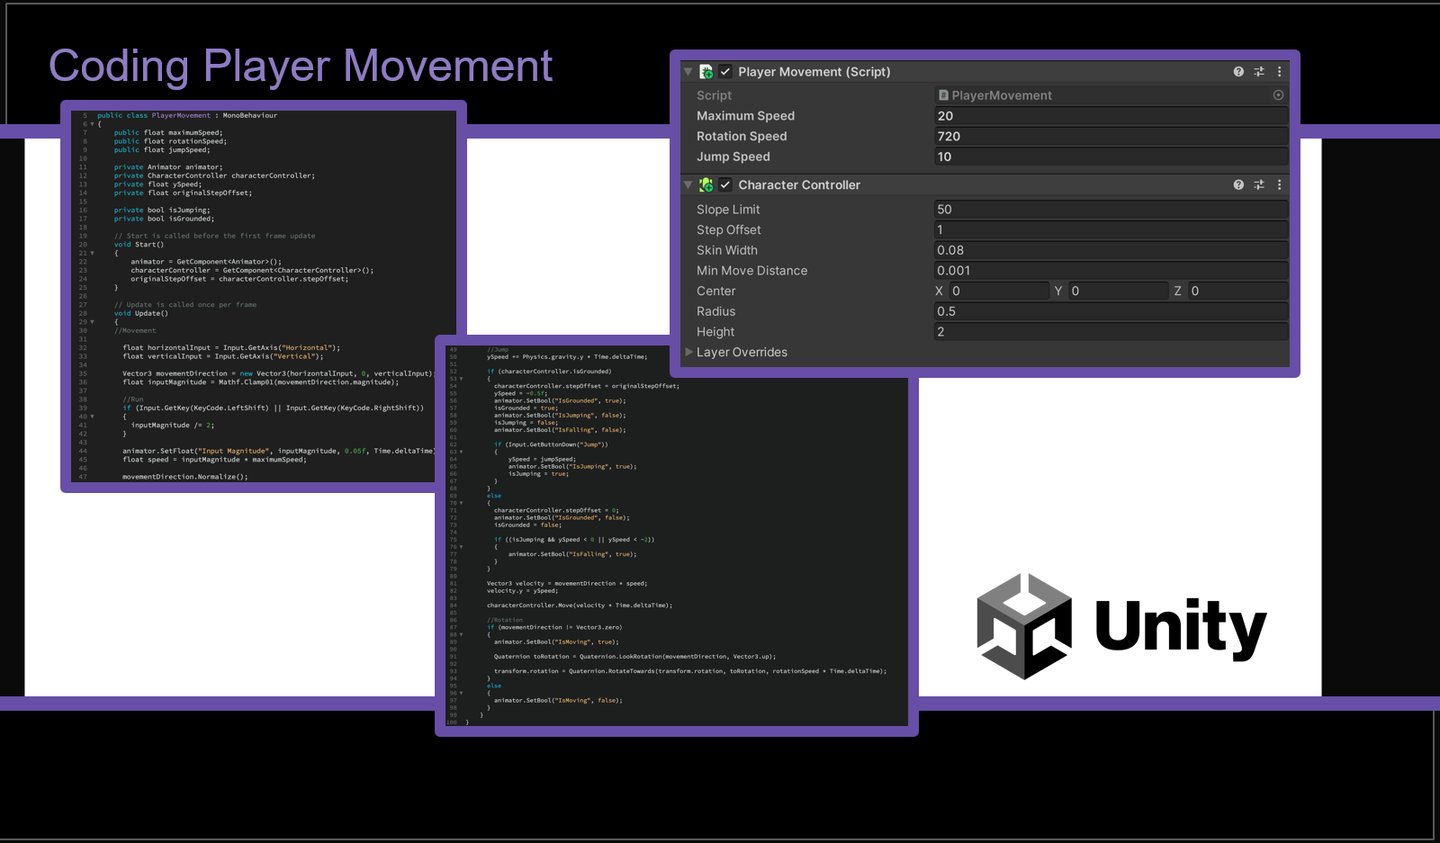The image size is (1440, 843).
Task: Expand the Layer Overrides section
Action: [689, 352]
